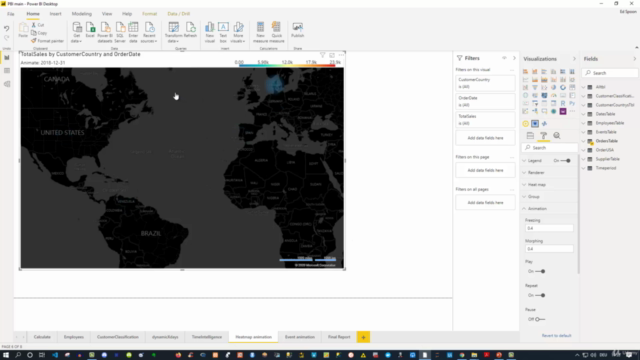The height and width of the screenshot is (360, 640).
Task: Open the Format ribbon tab
Action: tap(149, 14)
